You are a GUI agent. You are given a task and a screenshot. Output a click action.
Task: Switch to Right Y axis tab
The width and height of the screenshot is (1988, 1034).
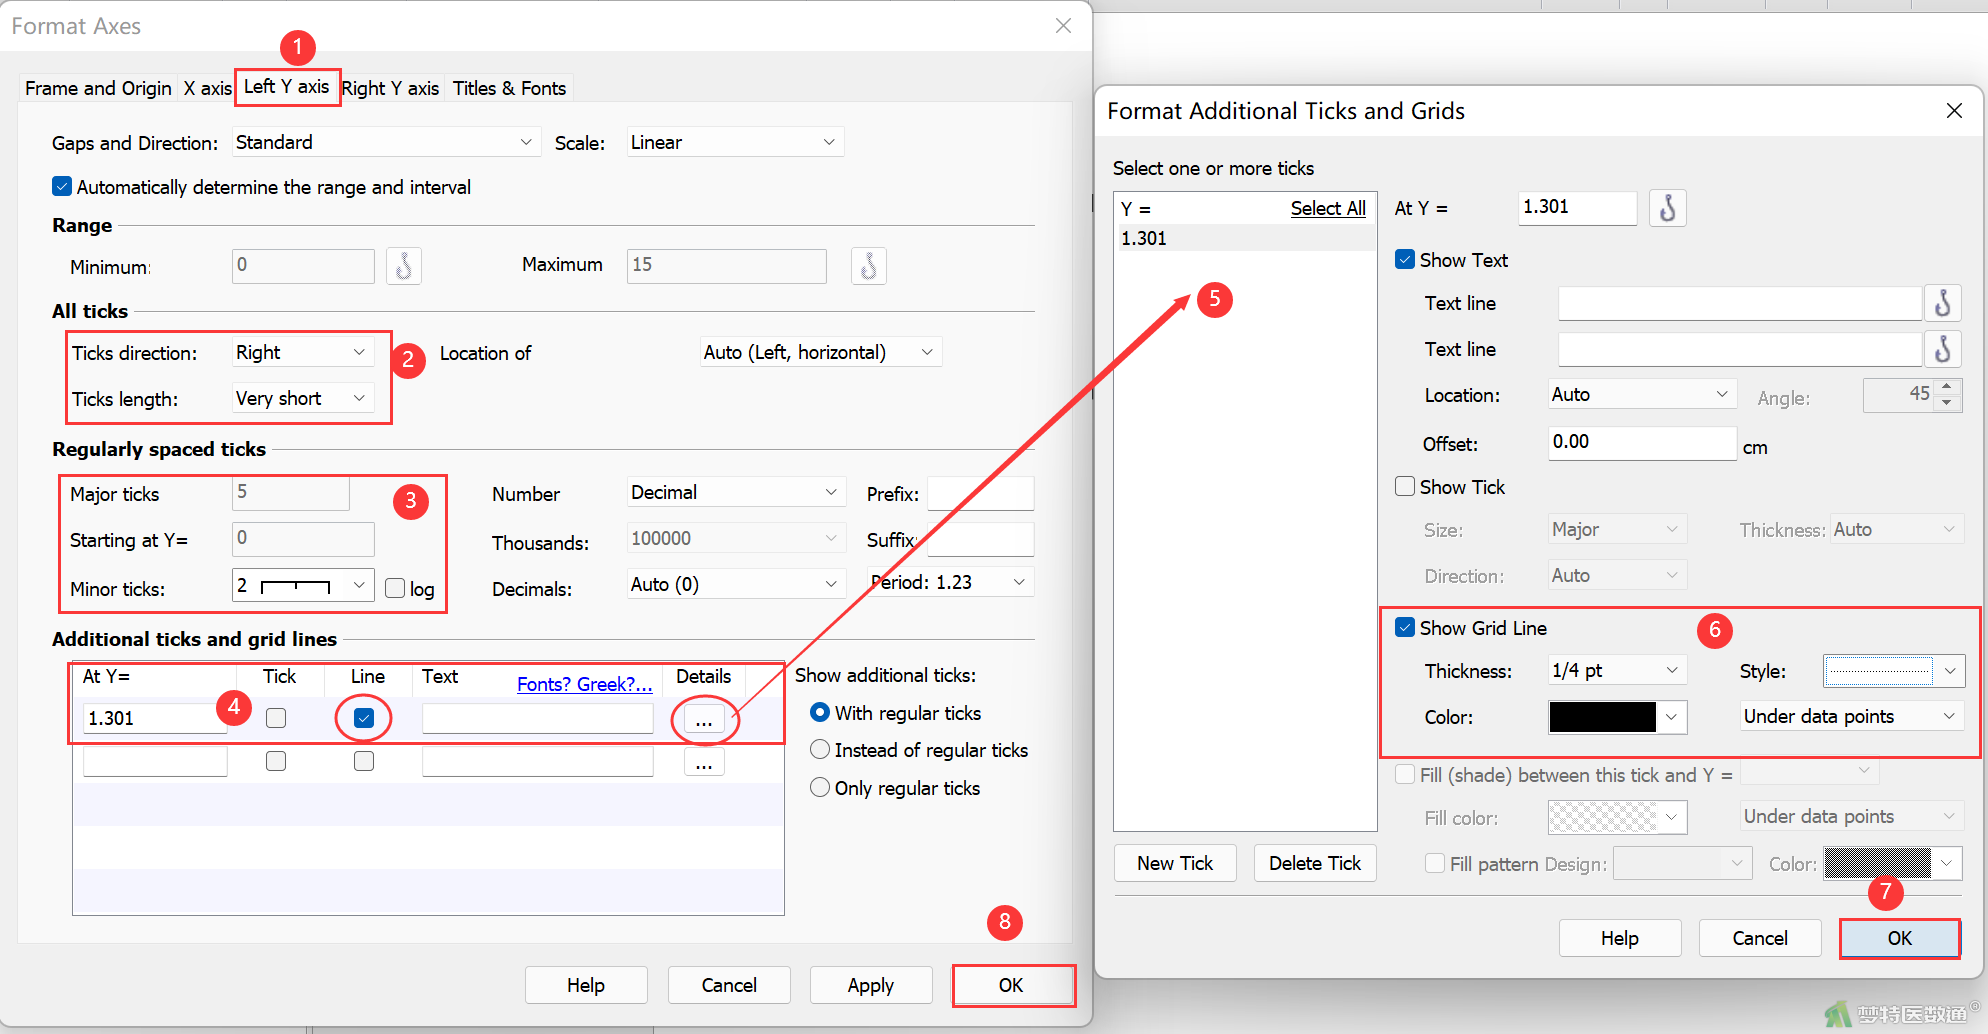click(390, 88)
